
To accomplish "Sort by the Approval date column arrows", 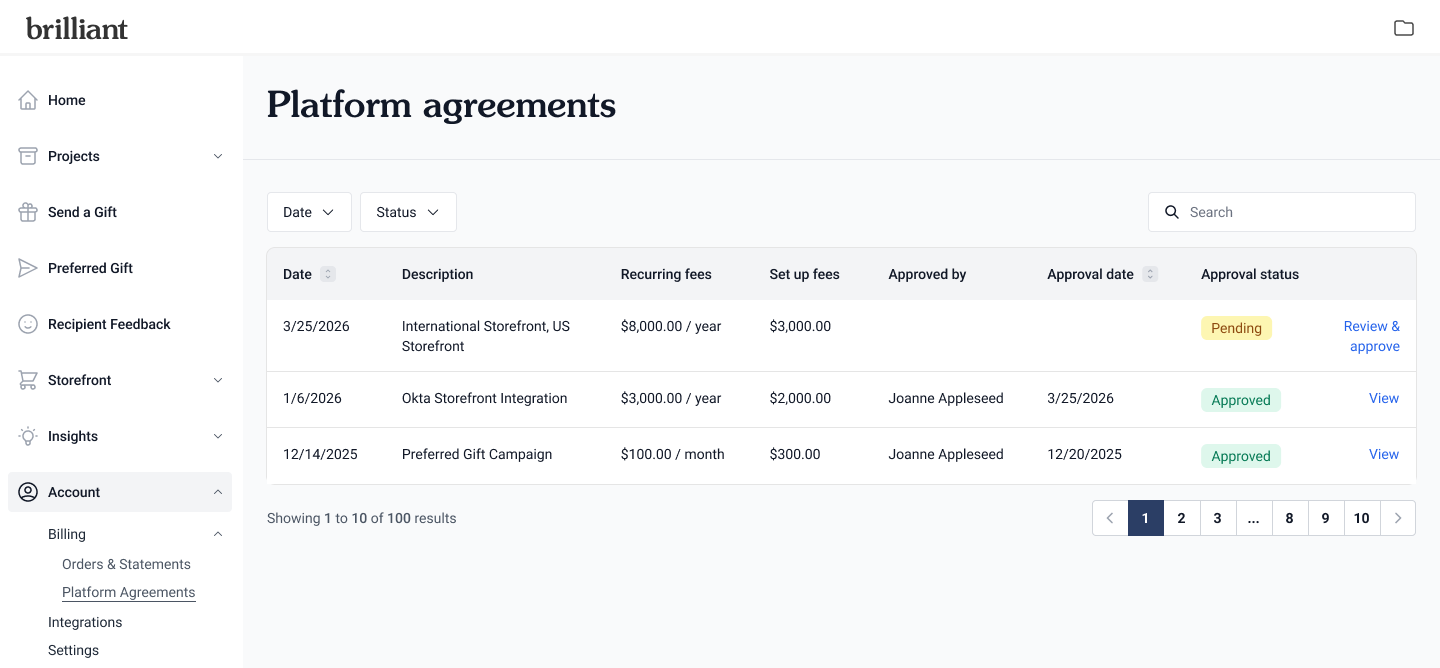I will (1150, 274).
